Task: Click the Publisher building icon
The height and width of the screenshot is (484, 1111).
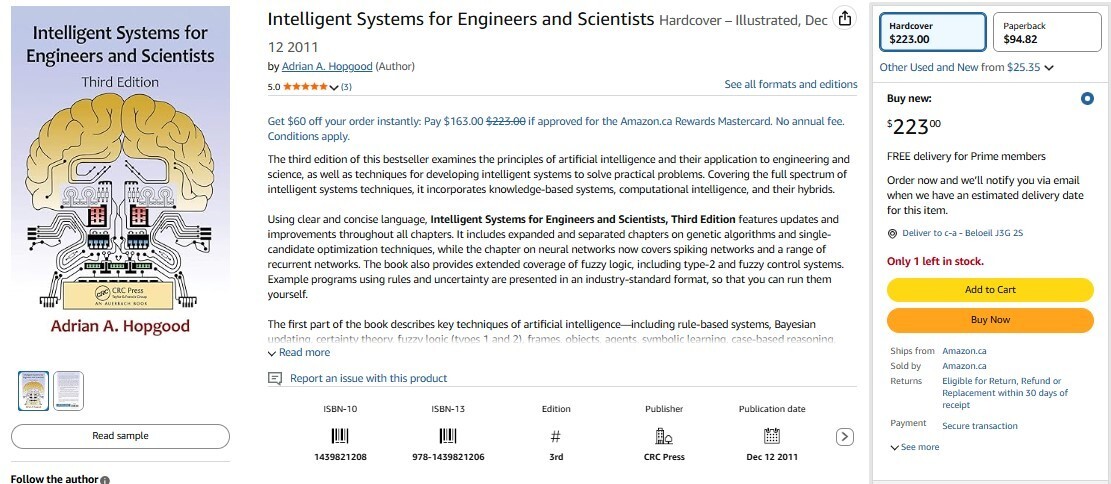Action: [x=664, y=436]
